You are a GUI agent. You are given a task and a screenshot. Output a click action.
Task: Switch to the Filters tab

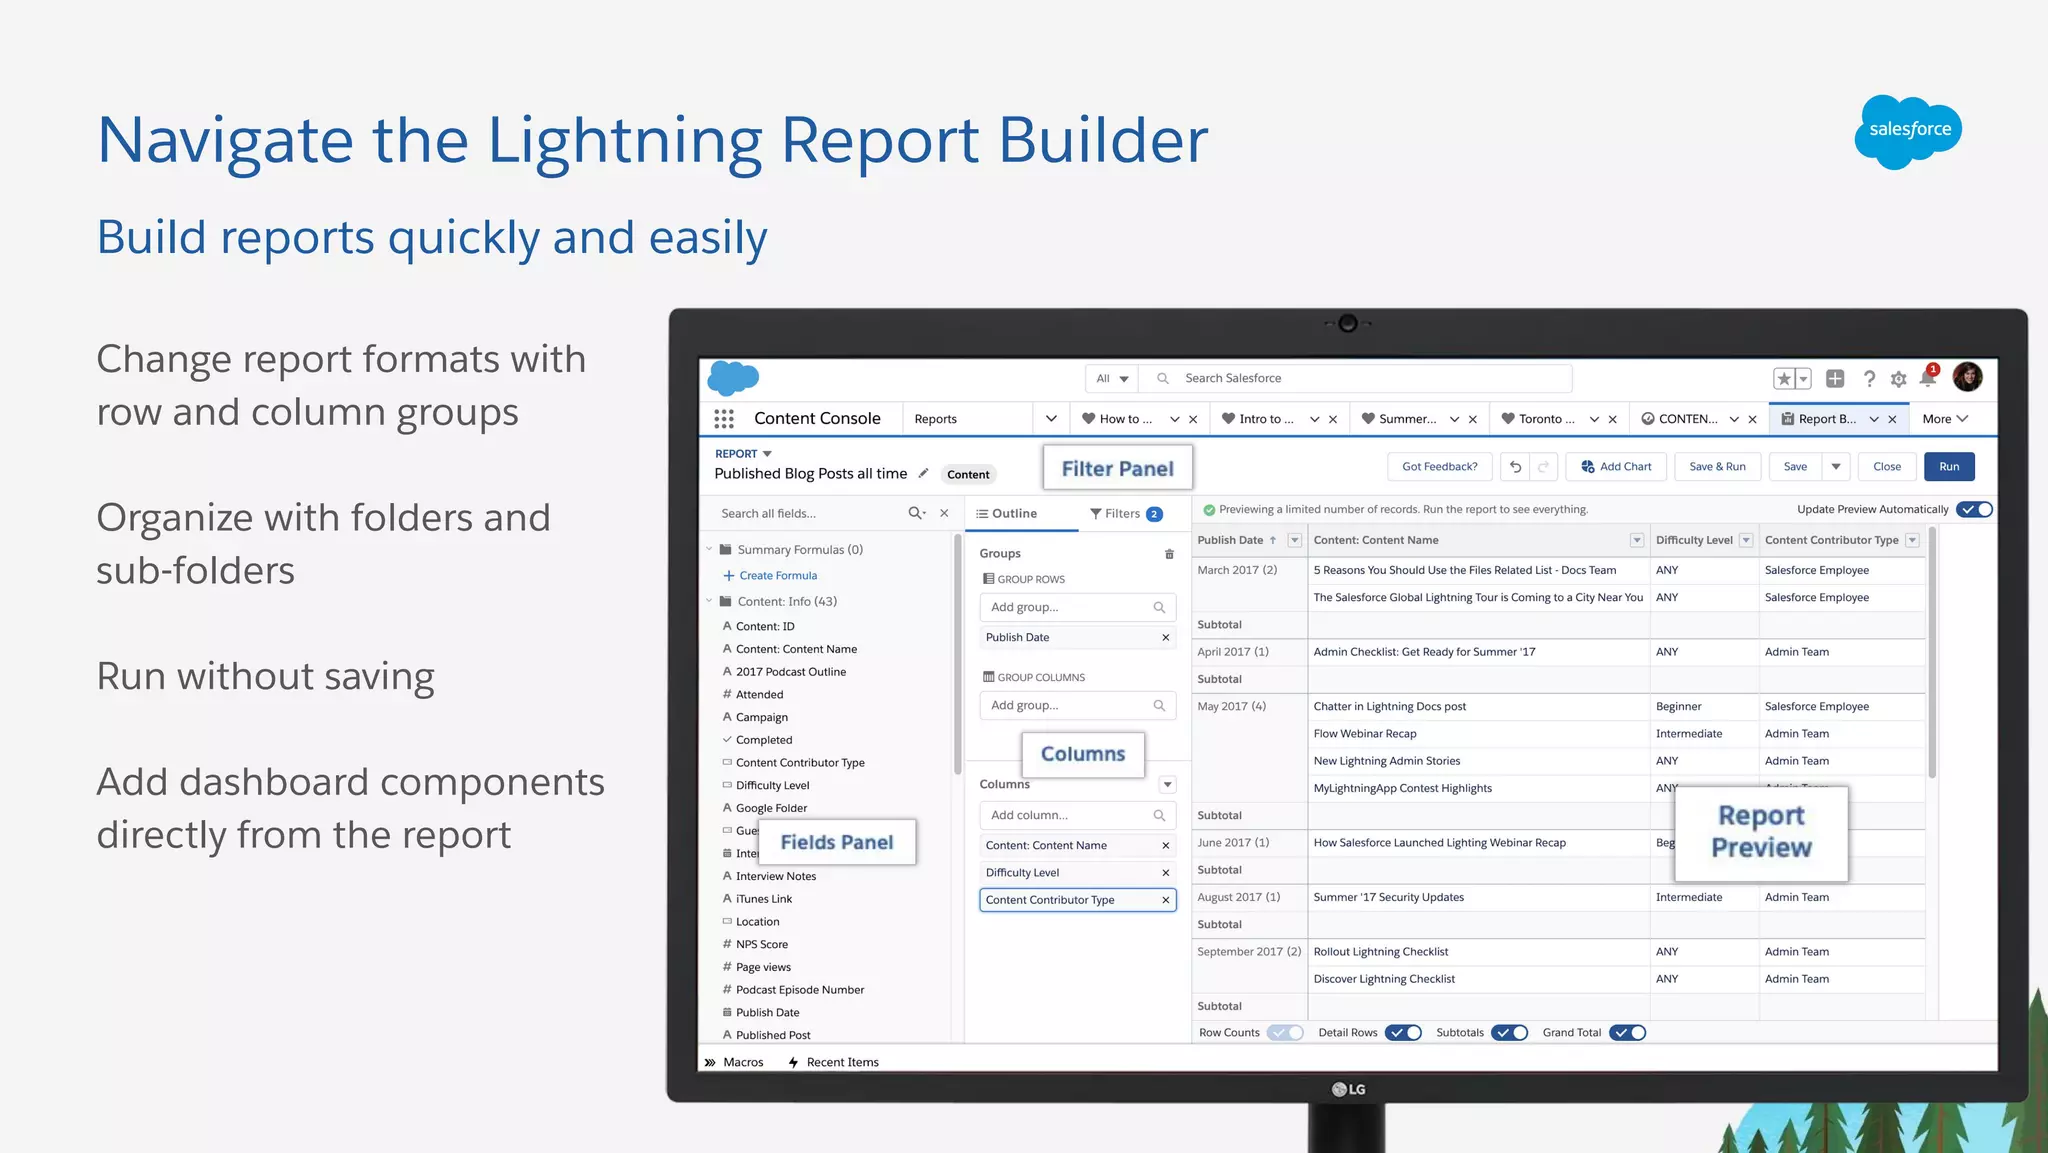click(x=1126, y=514)
